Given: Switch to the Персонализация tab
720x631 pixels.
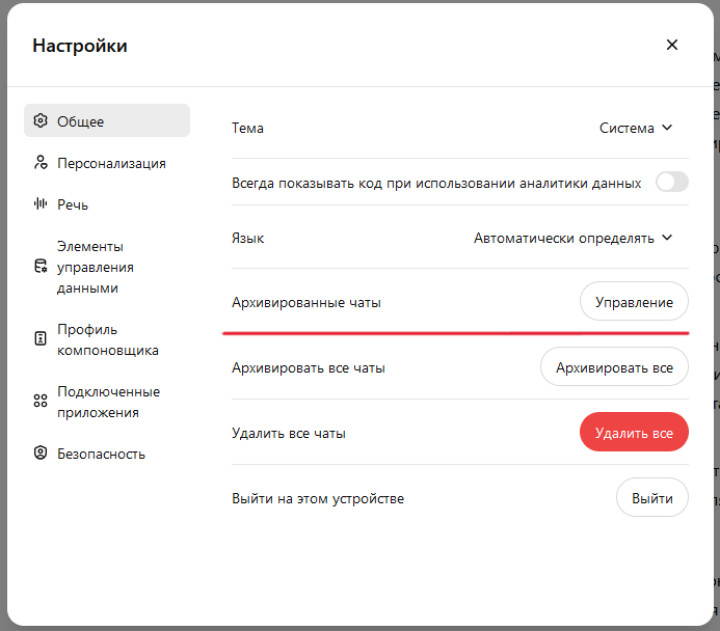Looking at the screenshot, I should point(111,163).
